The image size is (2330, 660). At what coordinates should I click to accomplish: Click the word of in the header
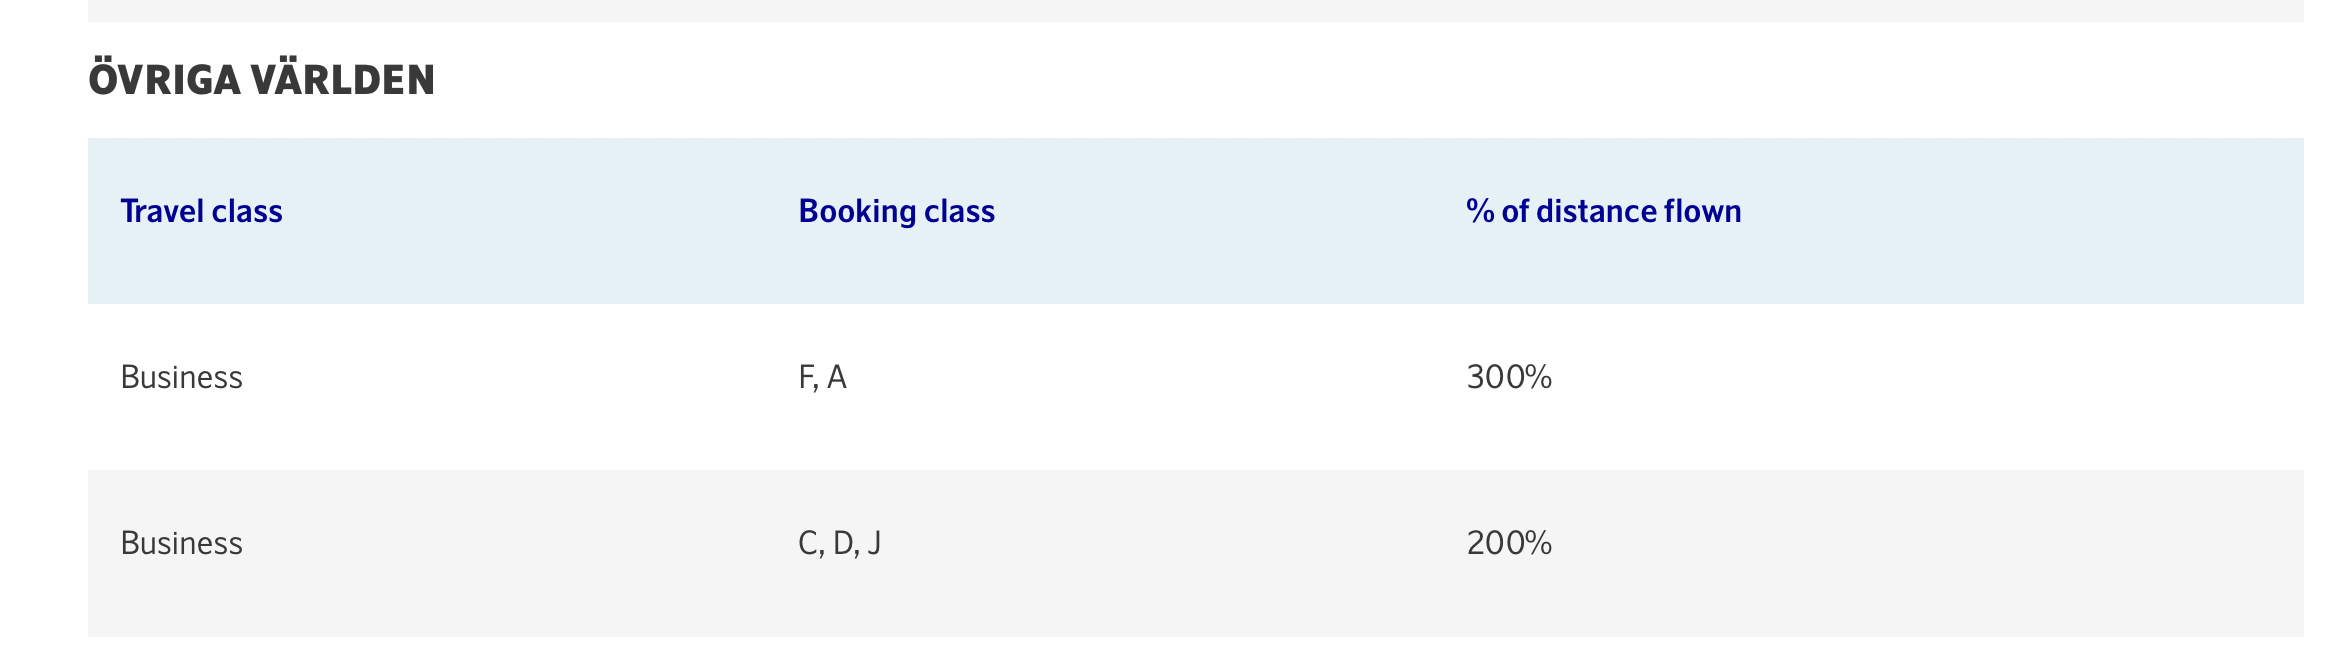coord(1514,211)
